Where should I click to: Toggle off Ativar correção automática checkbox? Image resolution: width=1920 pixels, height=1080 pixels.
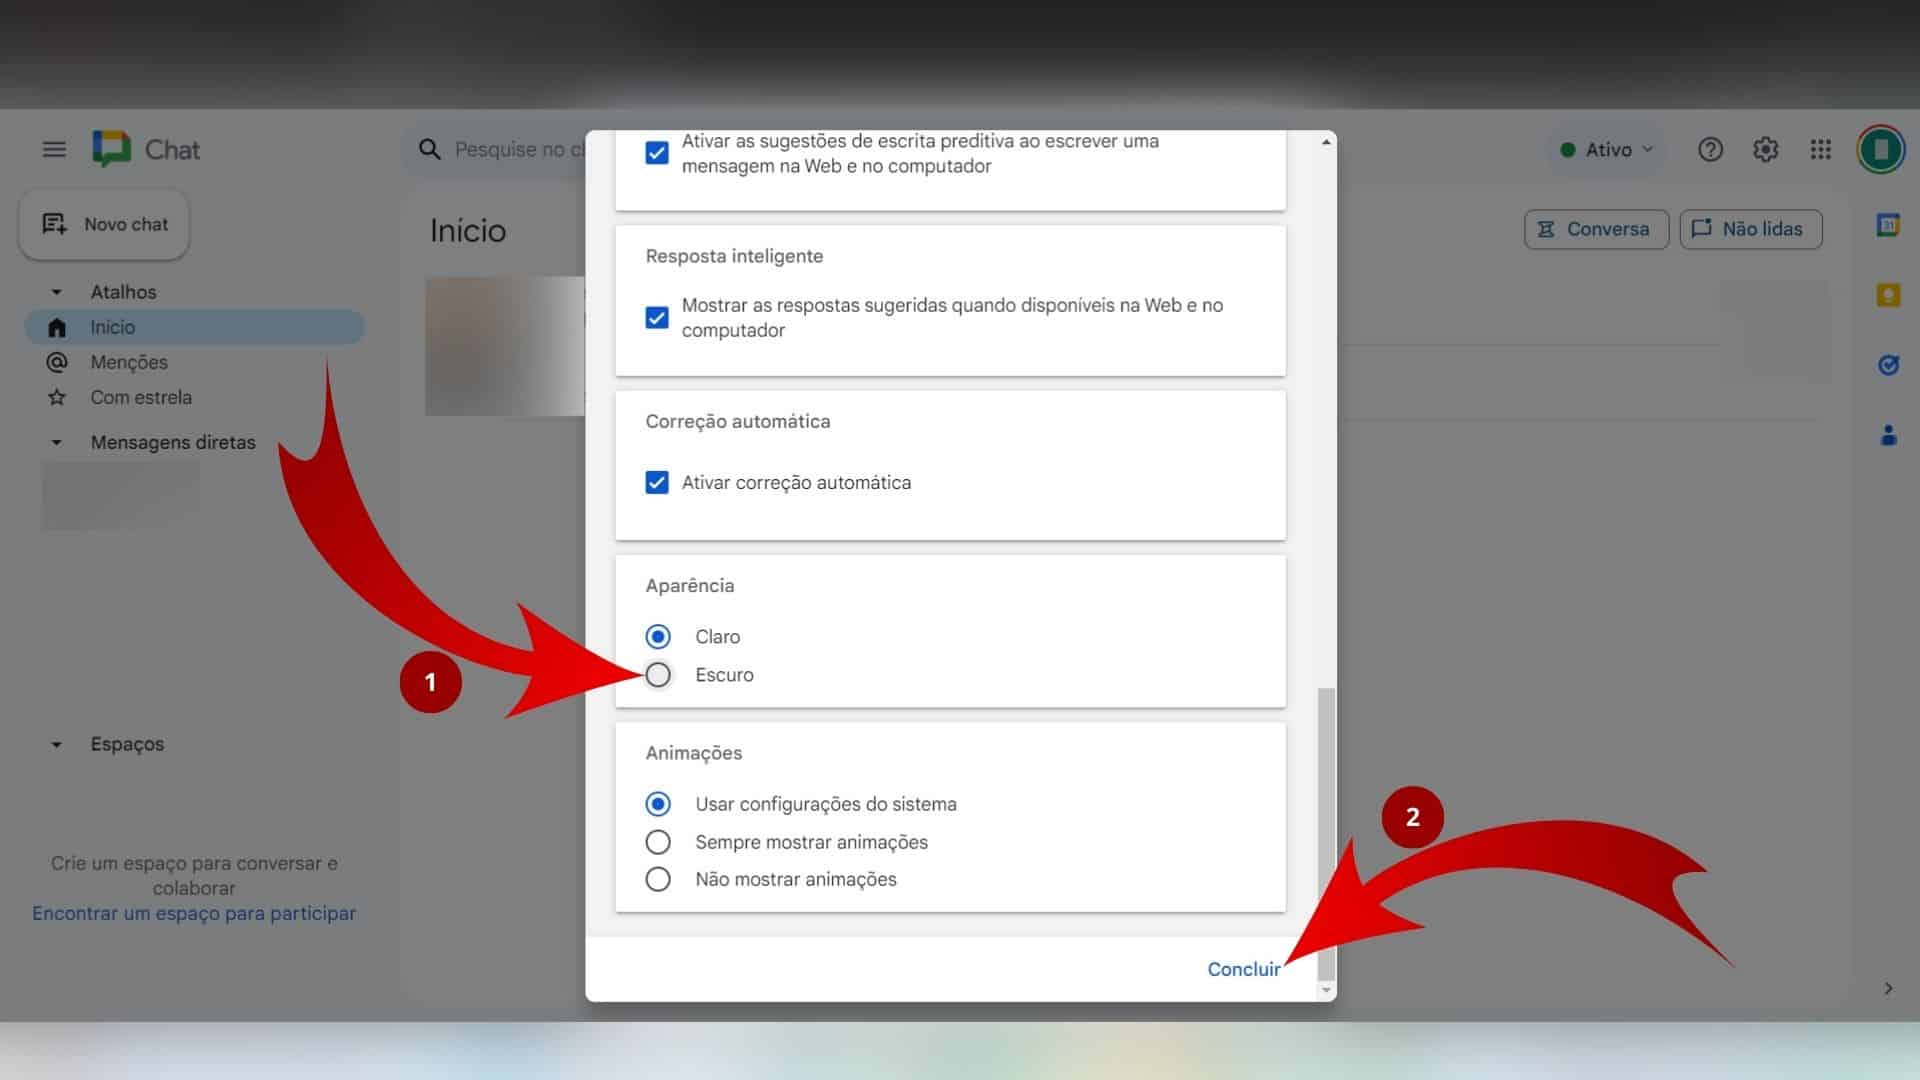(x=655, y=481)
